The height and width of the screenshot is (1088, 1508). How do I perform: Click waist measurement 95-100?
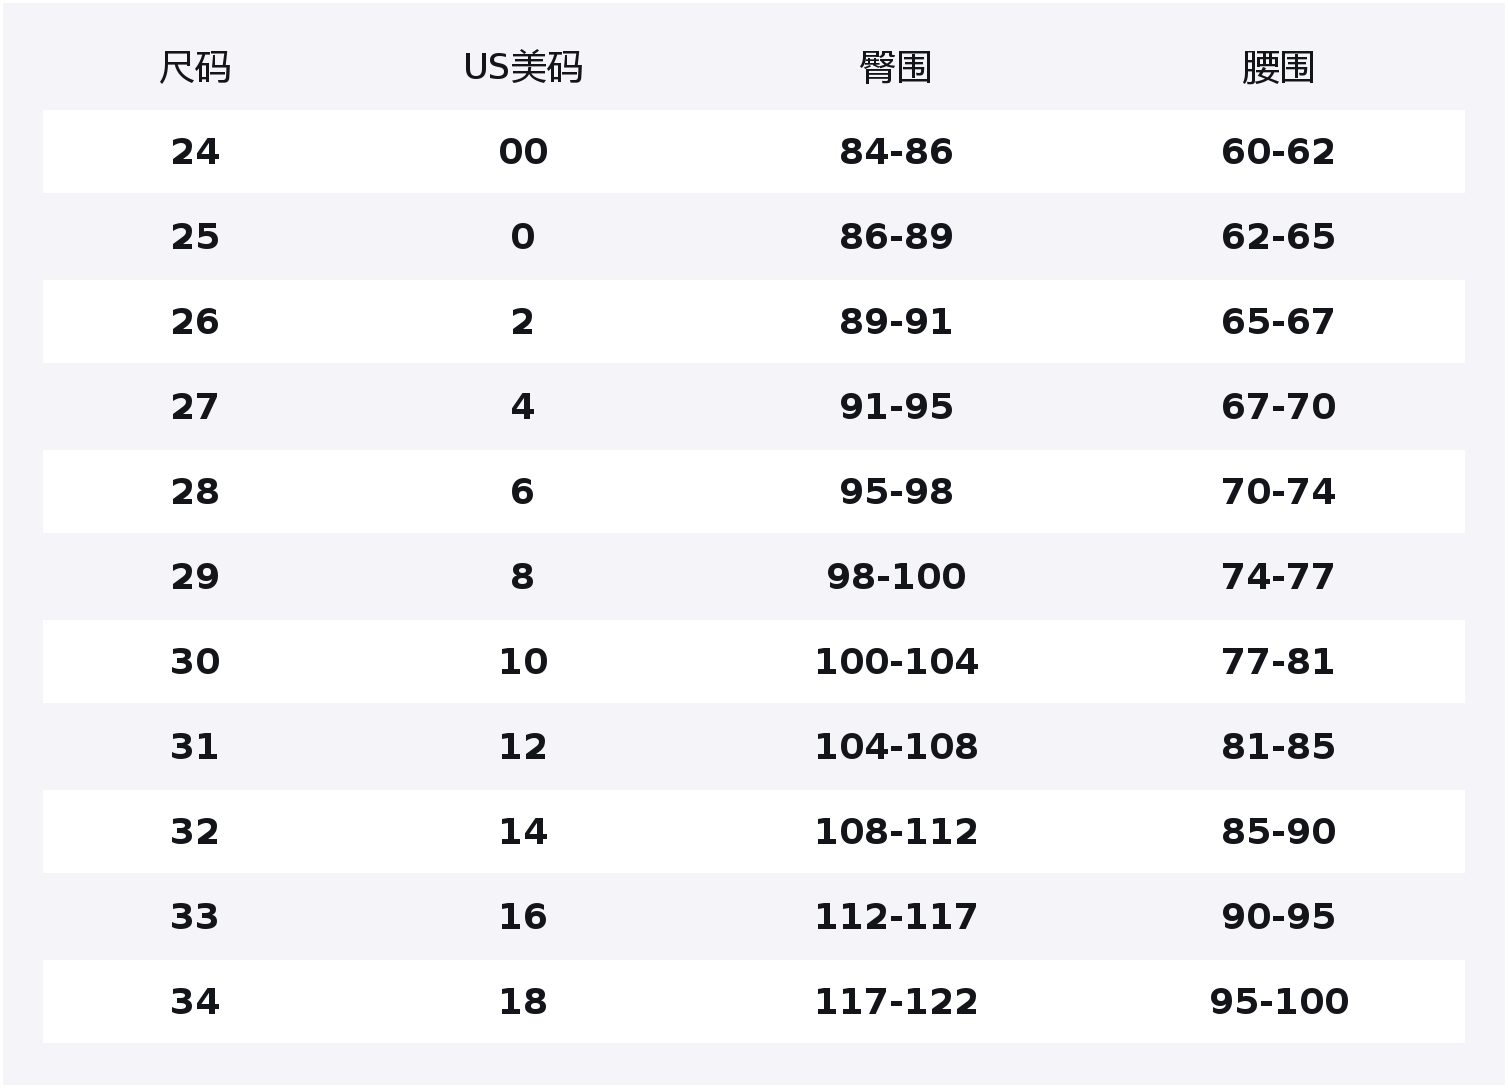tap(1278, 1002)
